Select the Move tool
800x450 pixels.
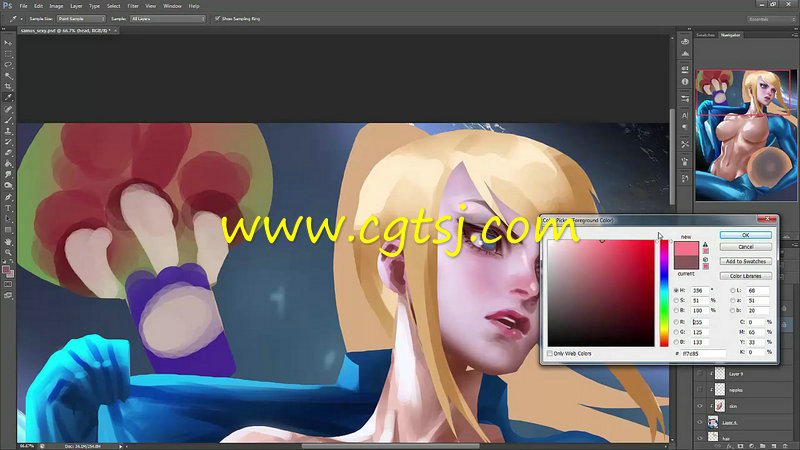pyautogui.click(x=8, y=43)
